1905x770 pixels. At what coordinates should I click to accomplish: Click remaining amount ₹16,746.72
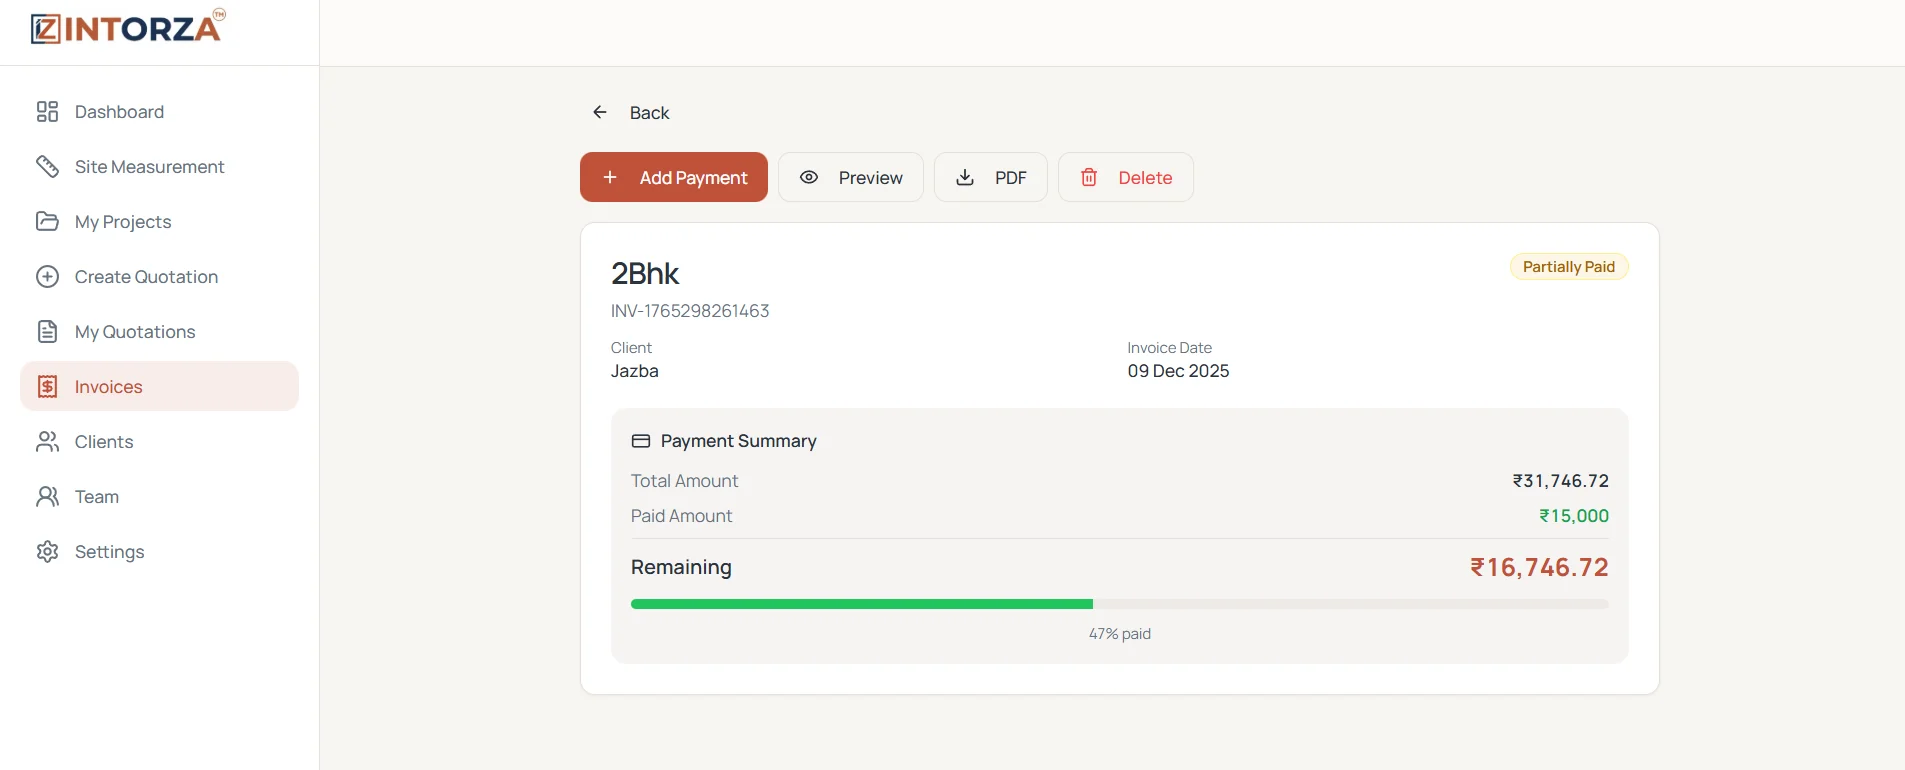(1539, 567)
